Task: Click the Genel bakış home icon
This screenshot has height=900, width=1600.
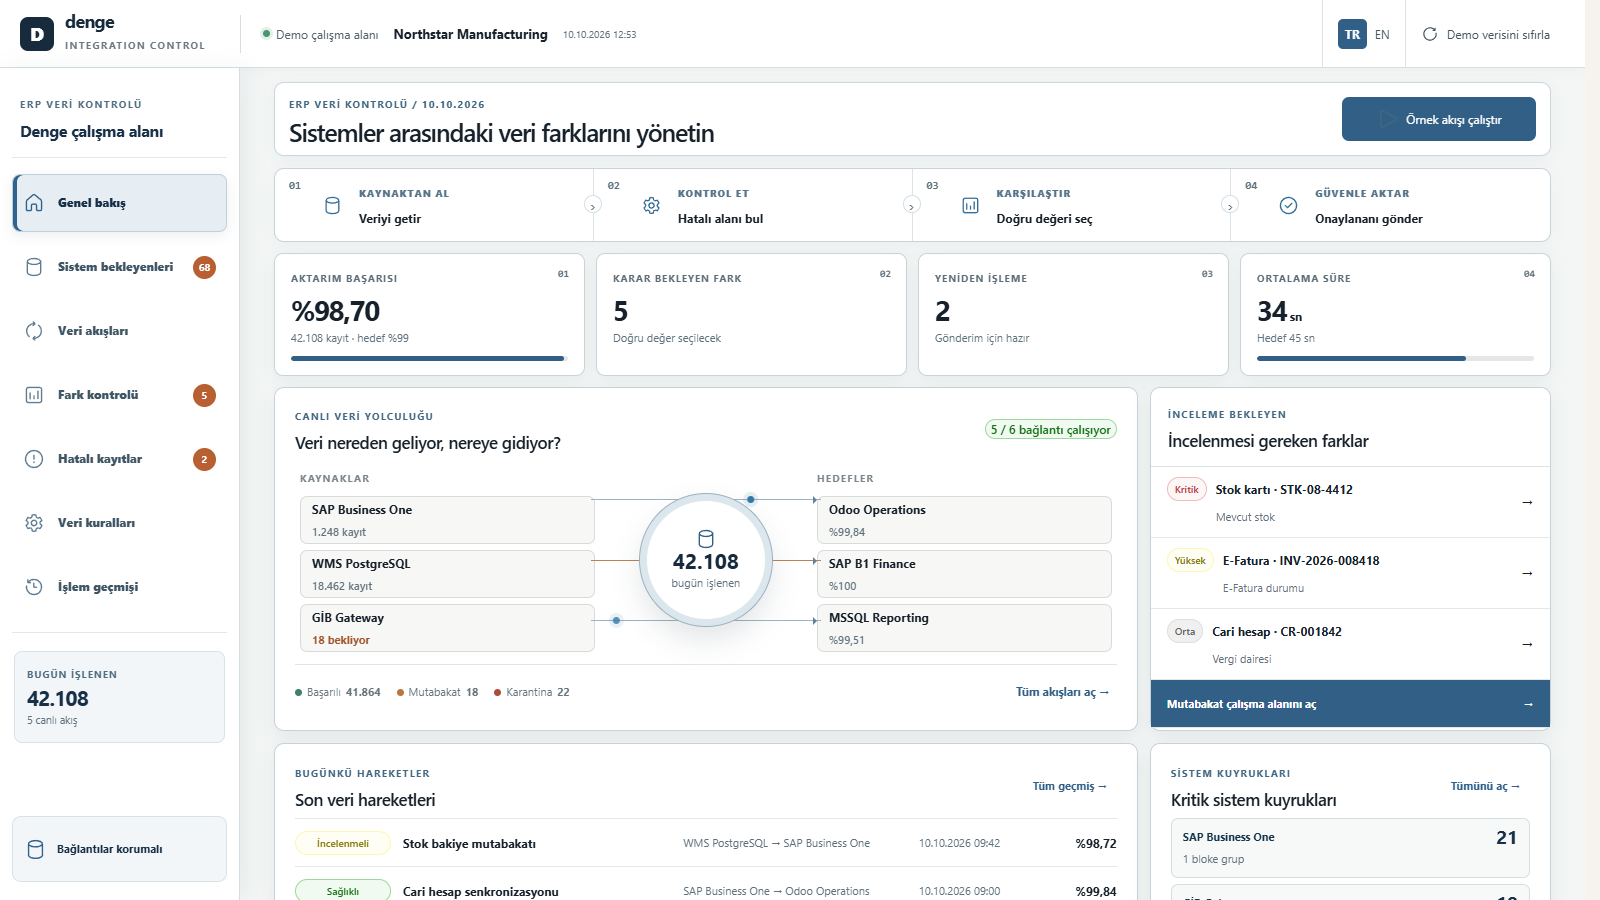Action: pos(34,203)
